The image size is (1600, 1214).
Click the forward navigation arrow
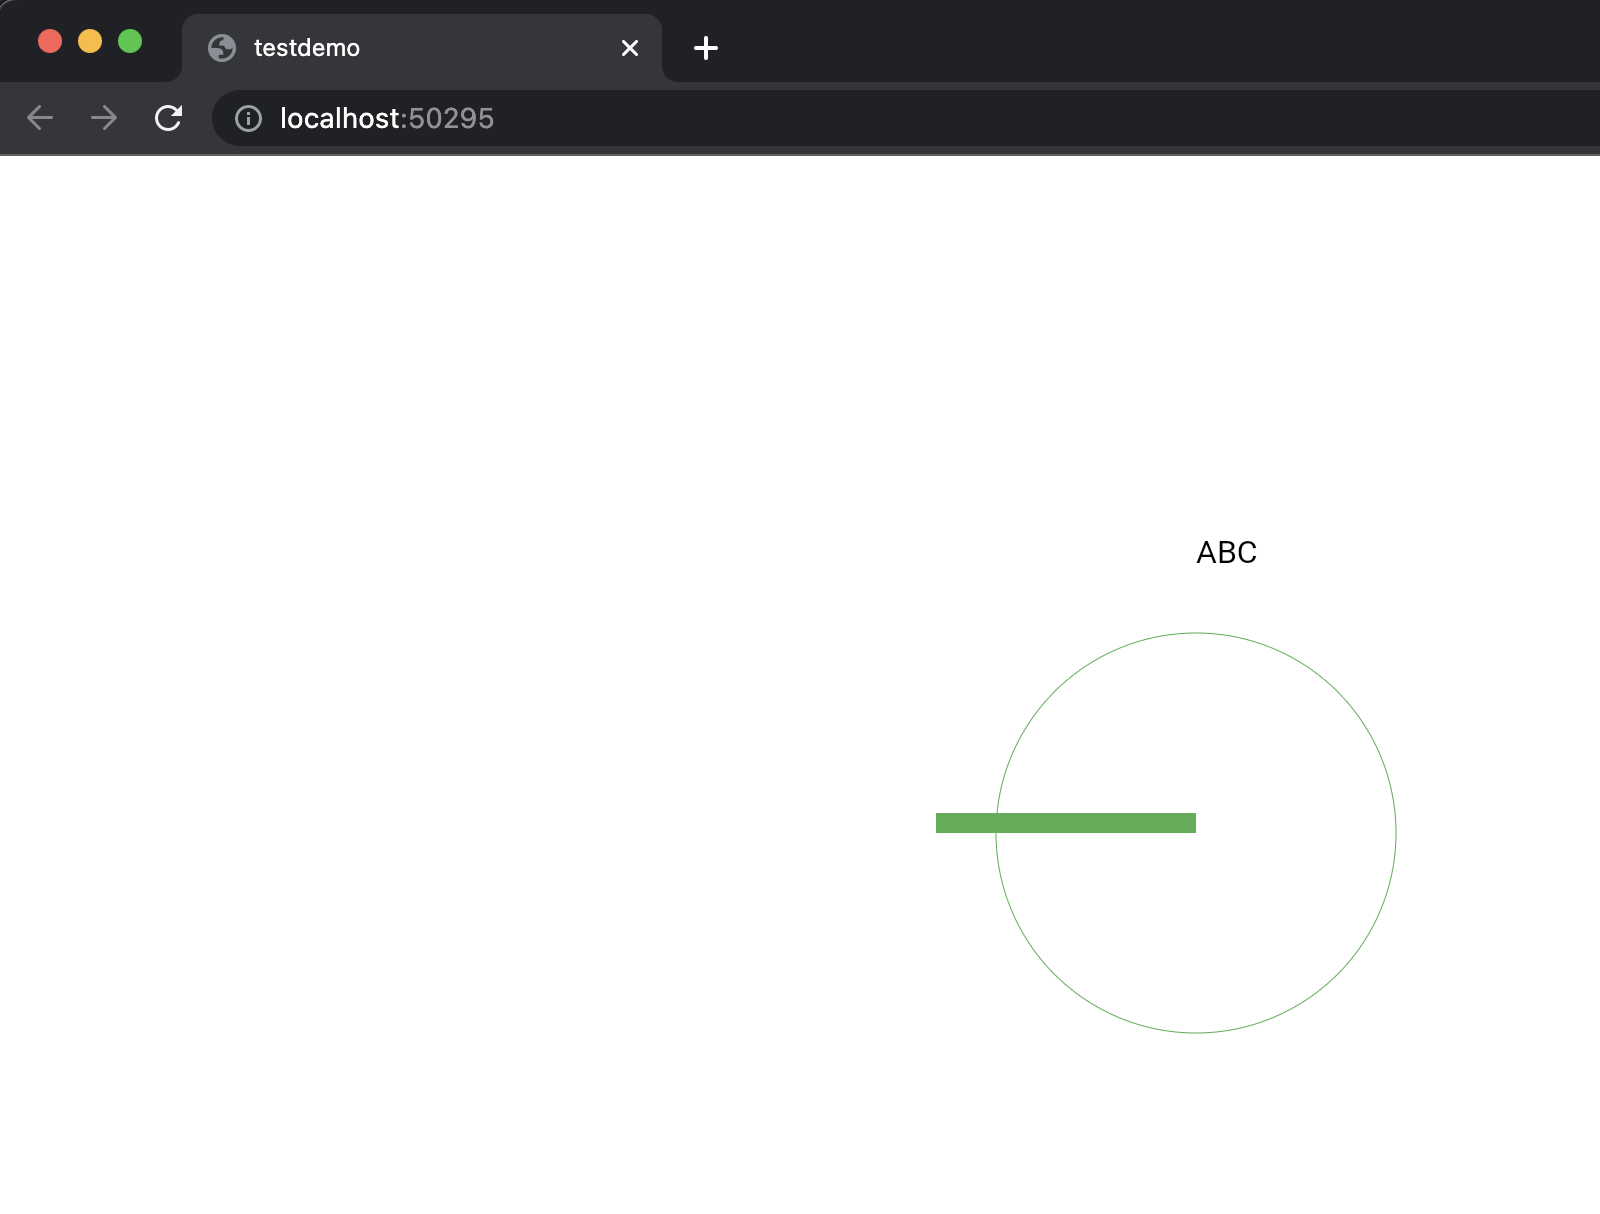click(x=104, y=118)
